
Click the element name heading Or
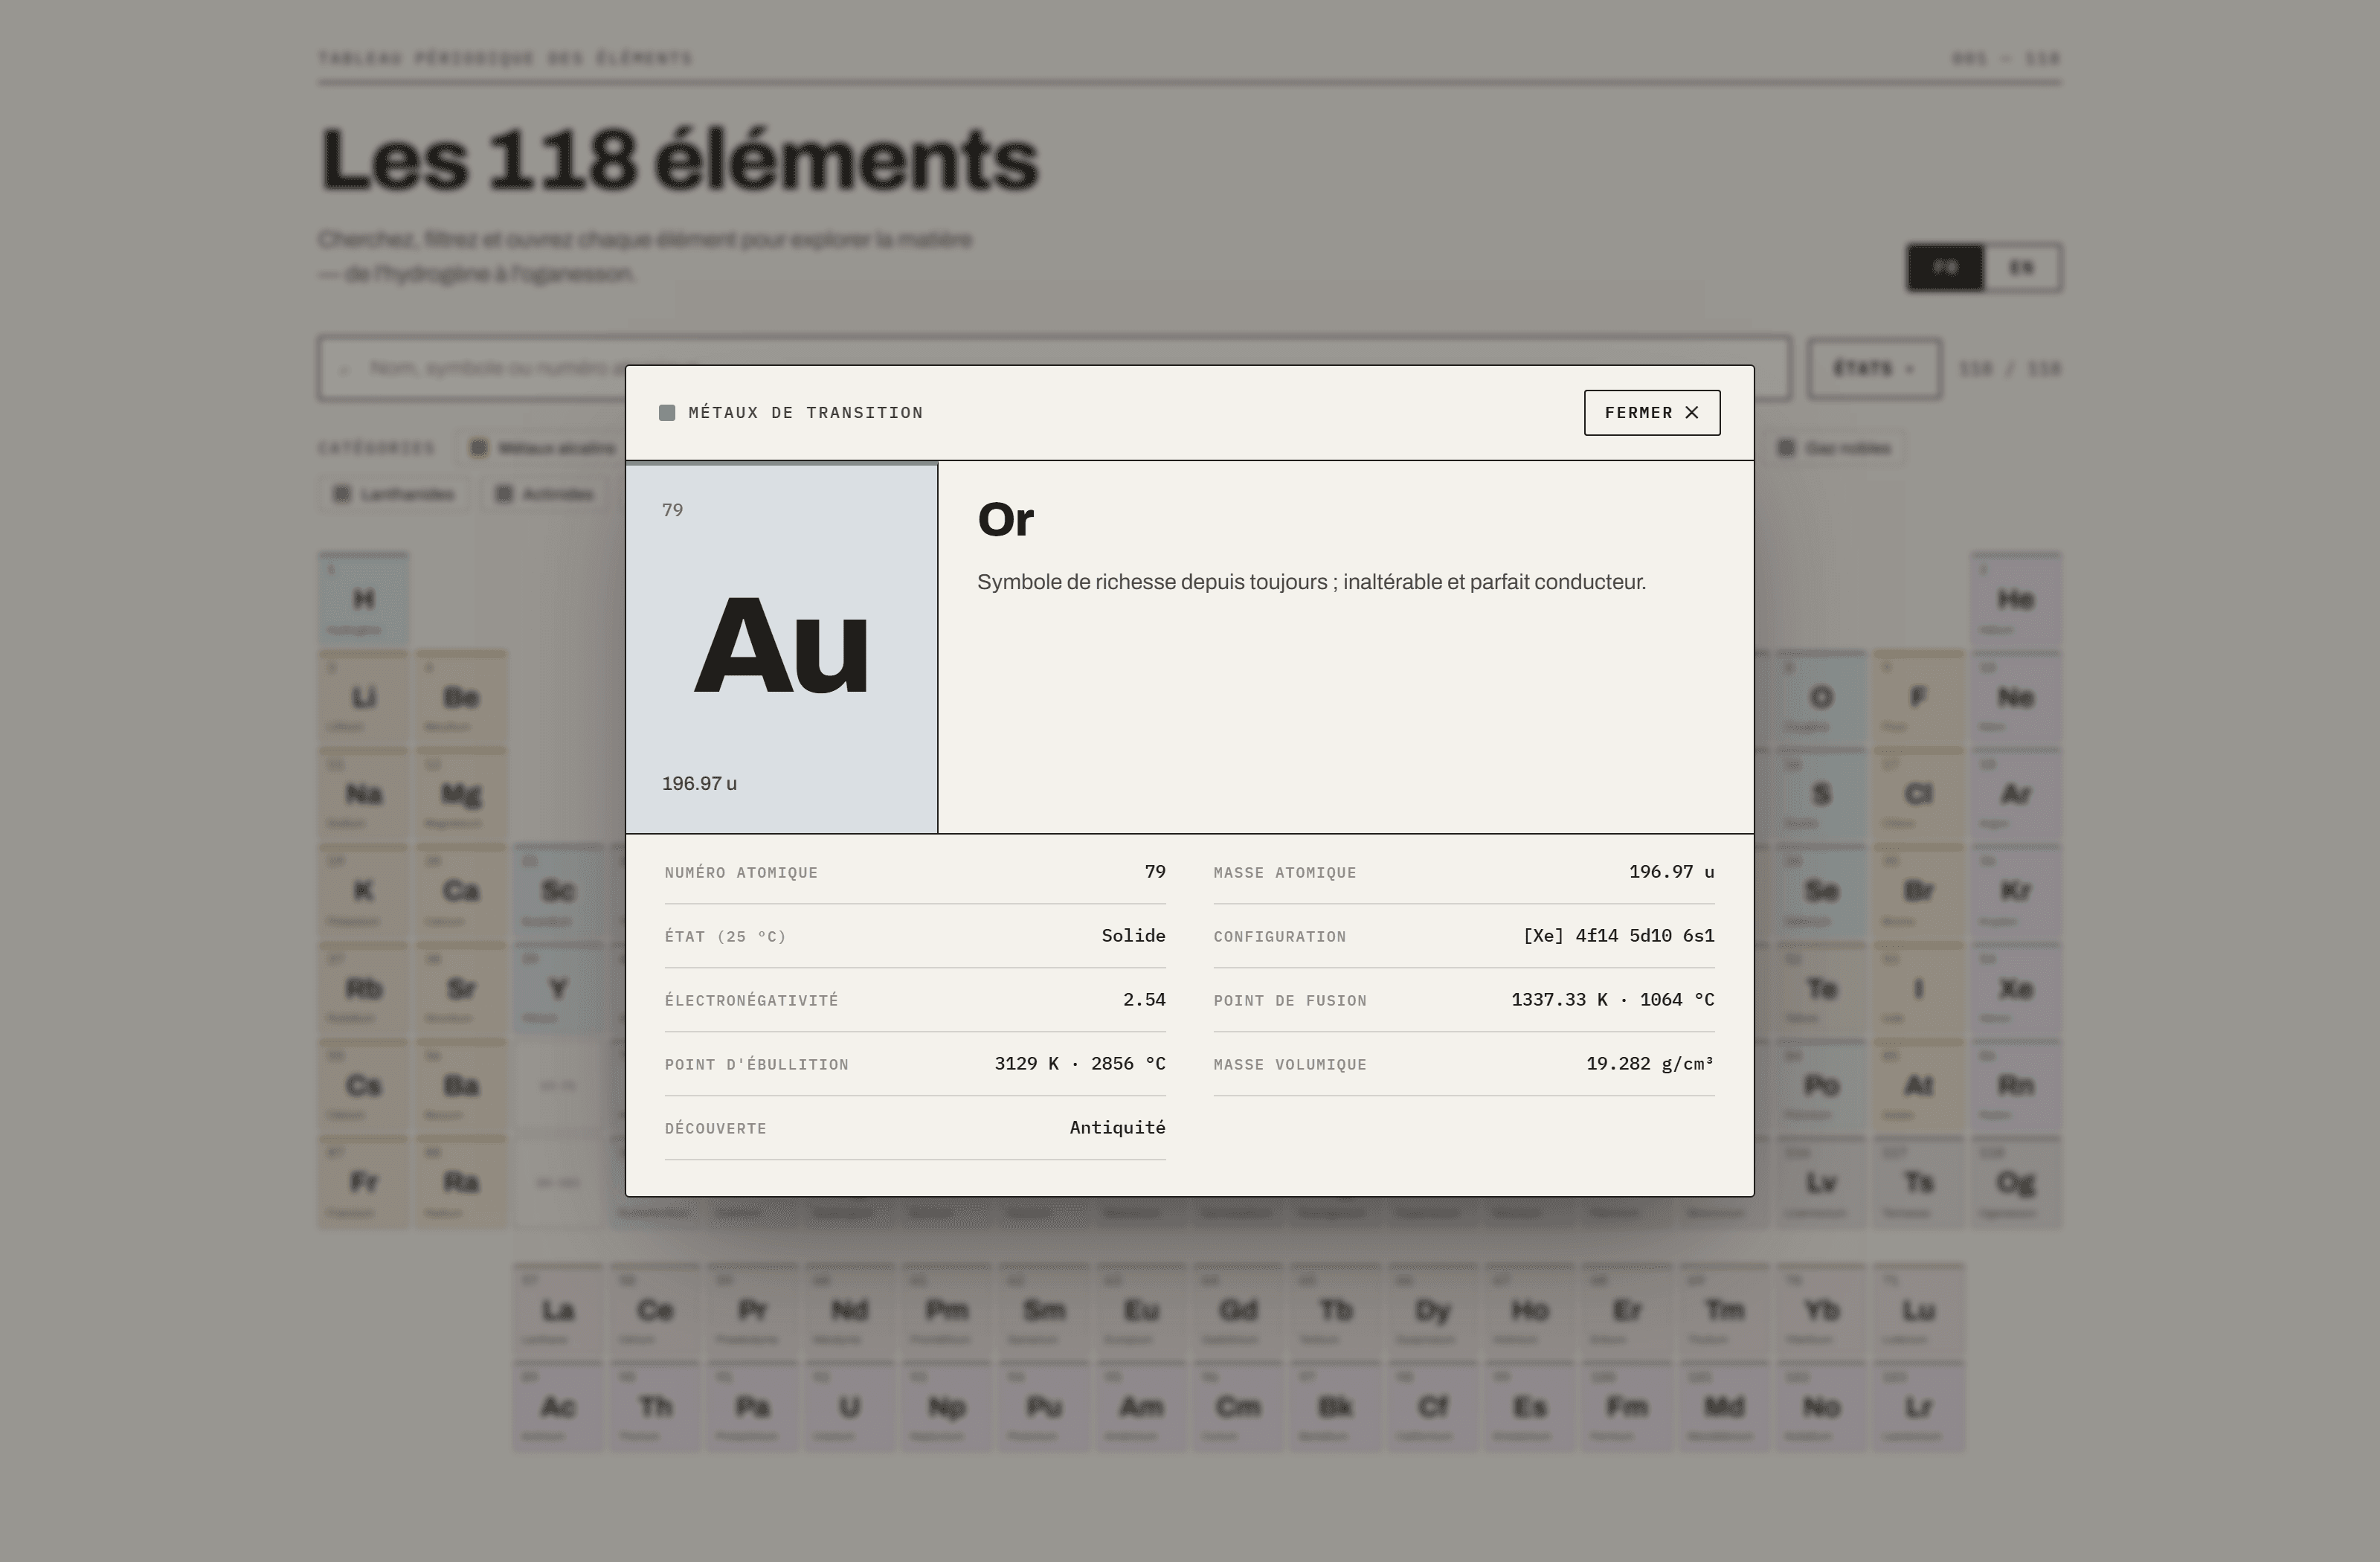[1006, 519]
